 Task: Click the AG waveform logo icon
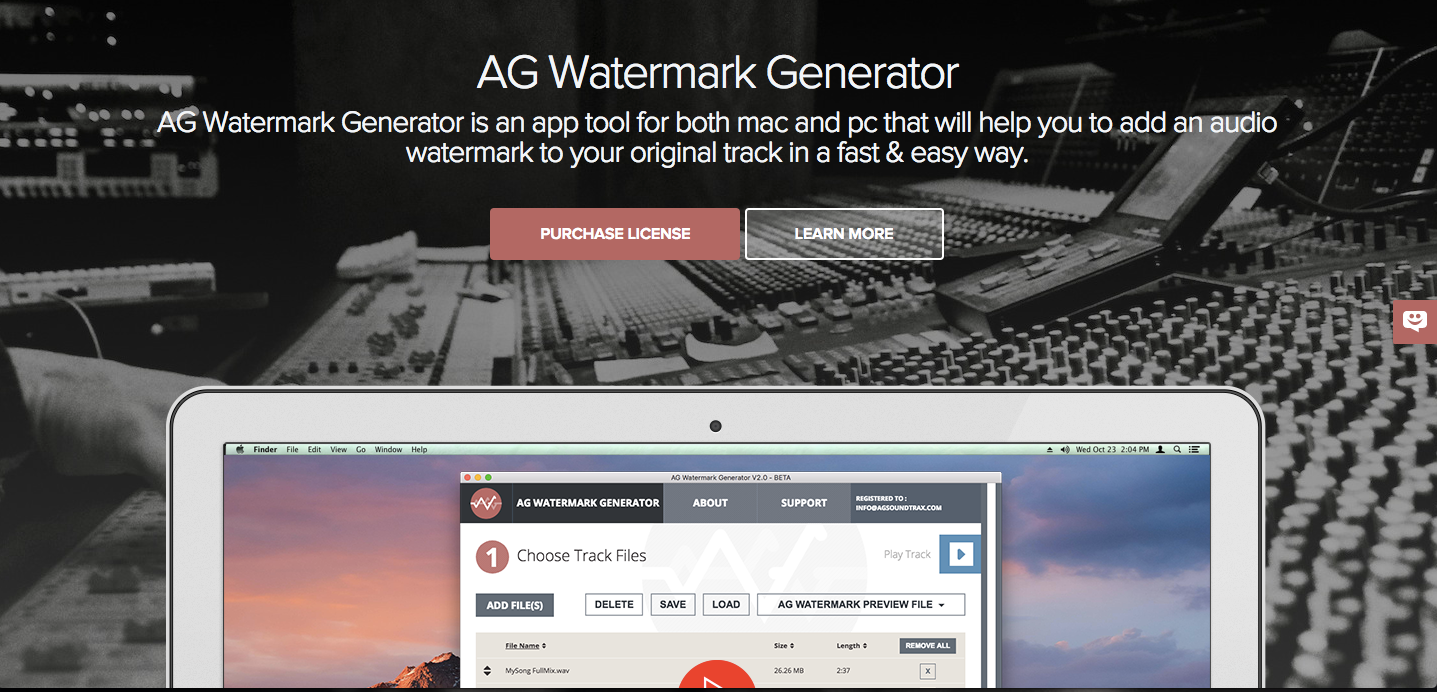[485, 503]
